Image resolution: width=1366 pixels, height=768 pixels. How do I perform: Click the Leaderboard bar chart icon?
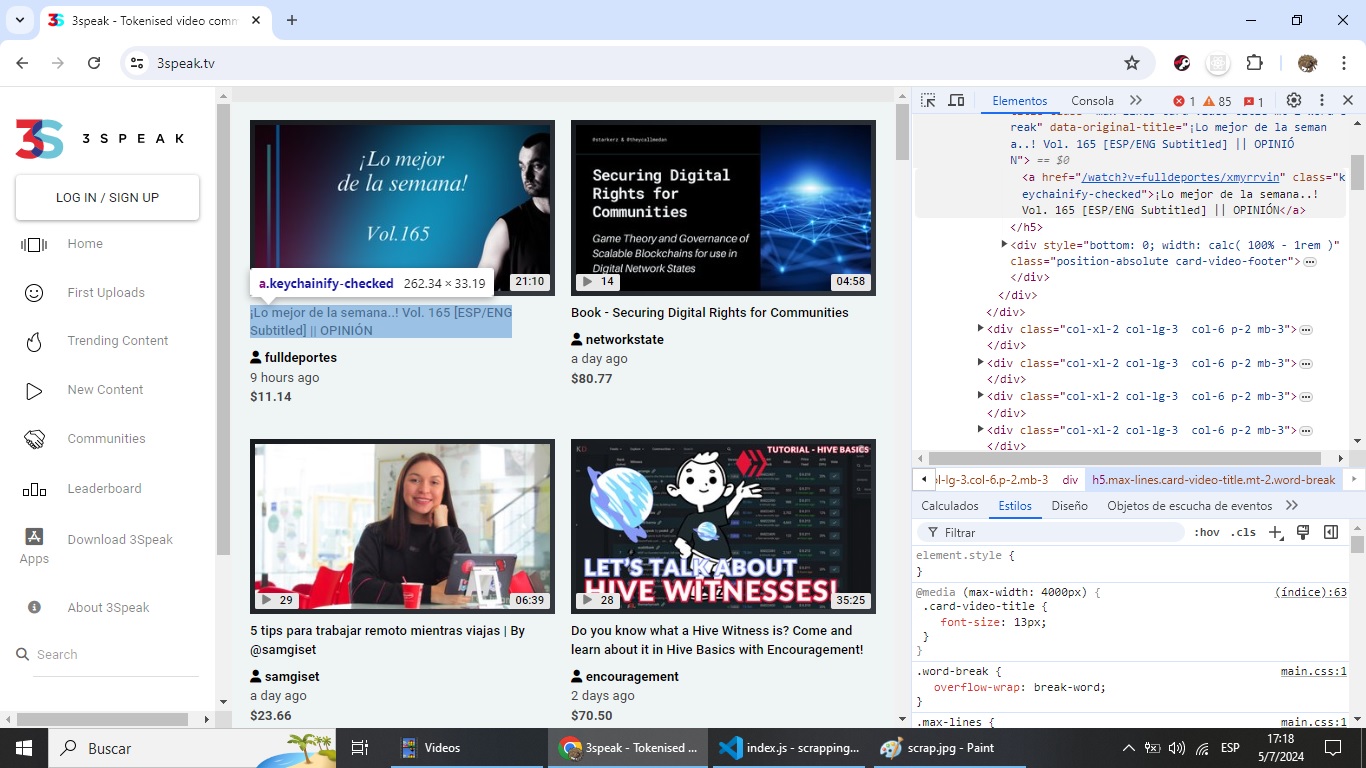pos(34,489)
